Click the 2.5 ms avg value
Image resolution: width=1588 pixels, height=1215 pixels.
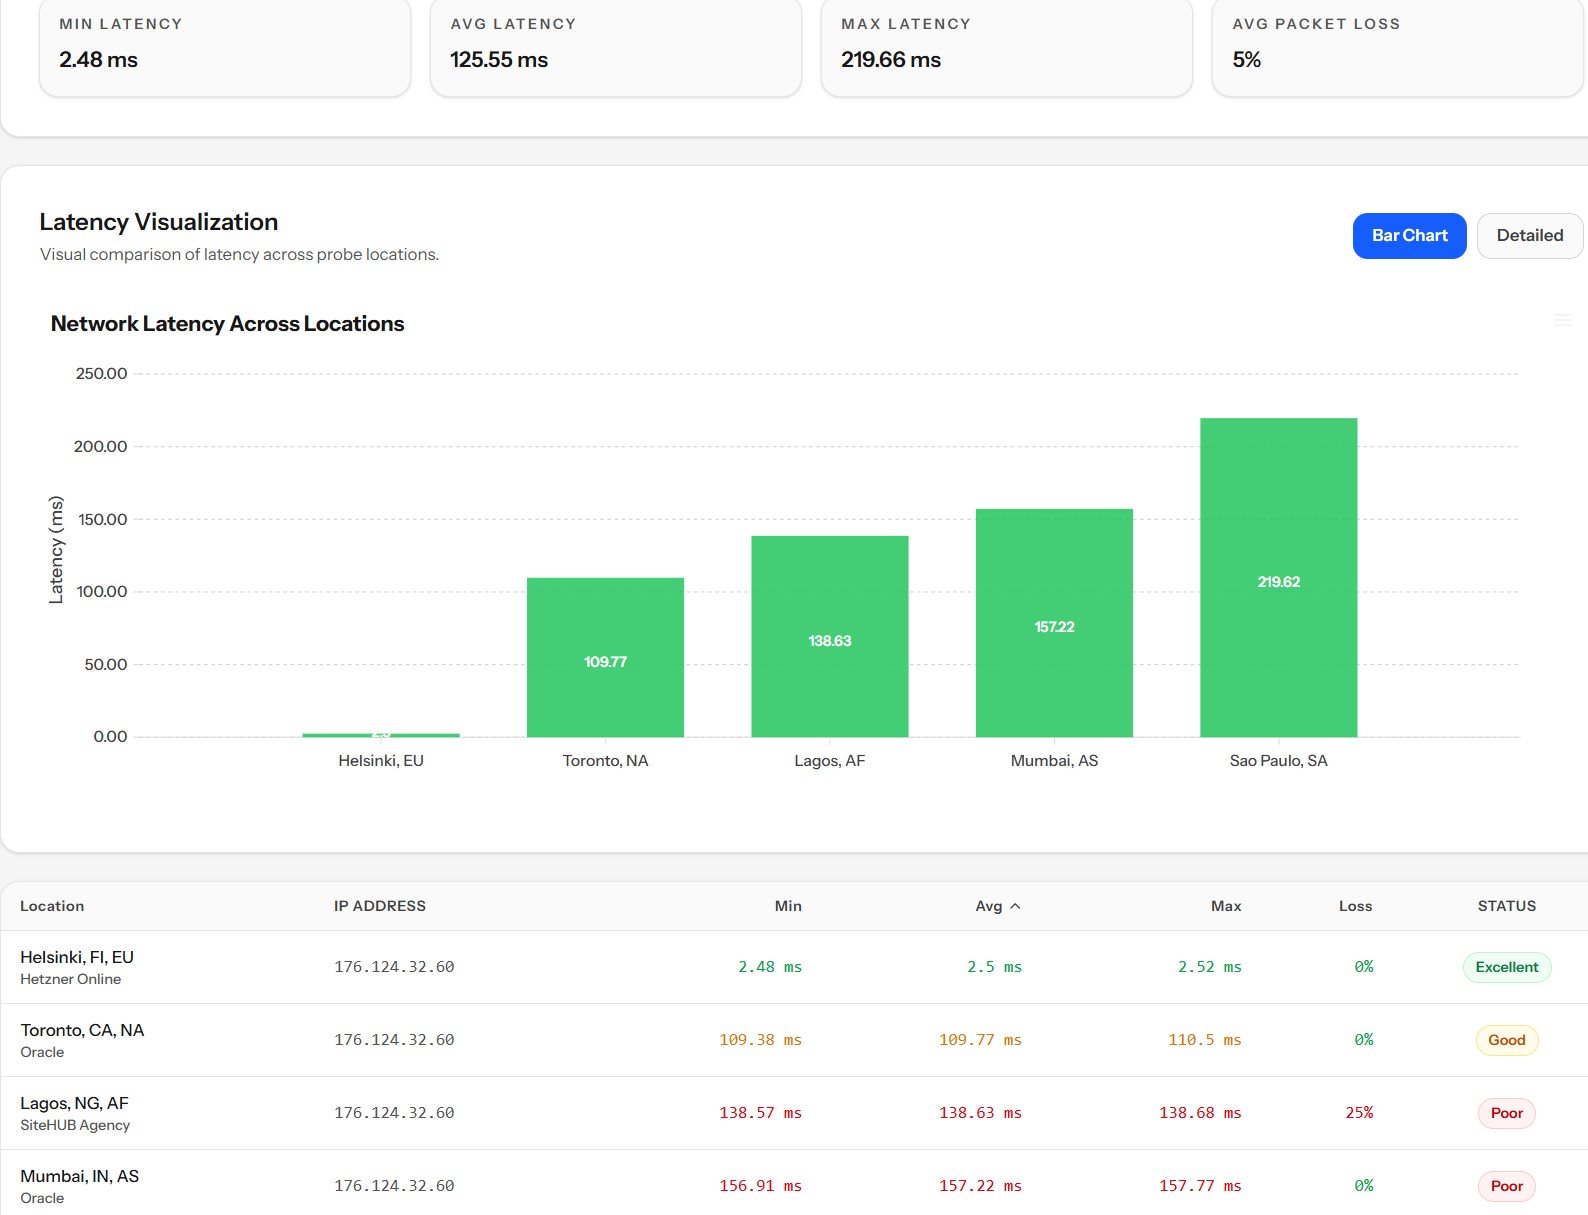[x=995, y=967]
